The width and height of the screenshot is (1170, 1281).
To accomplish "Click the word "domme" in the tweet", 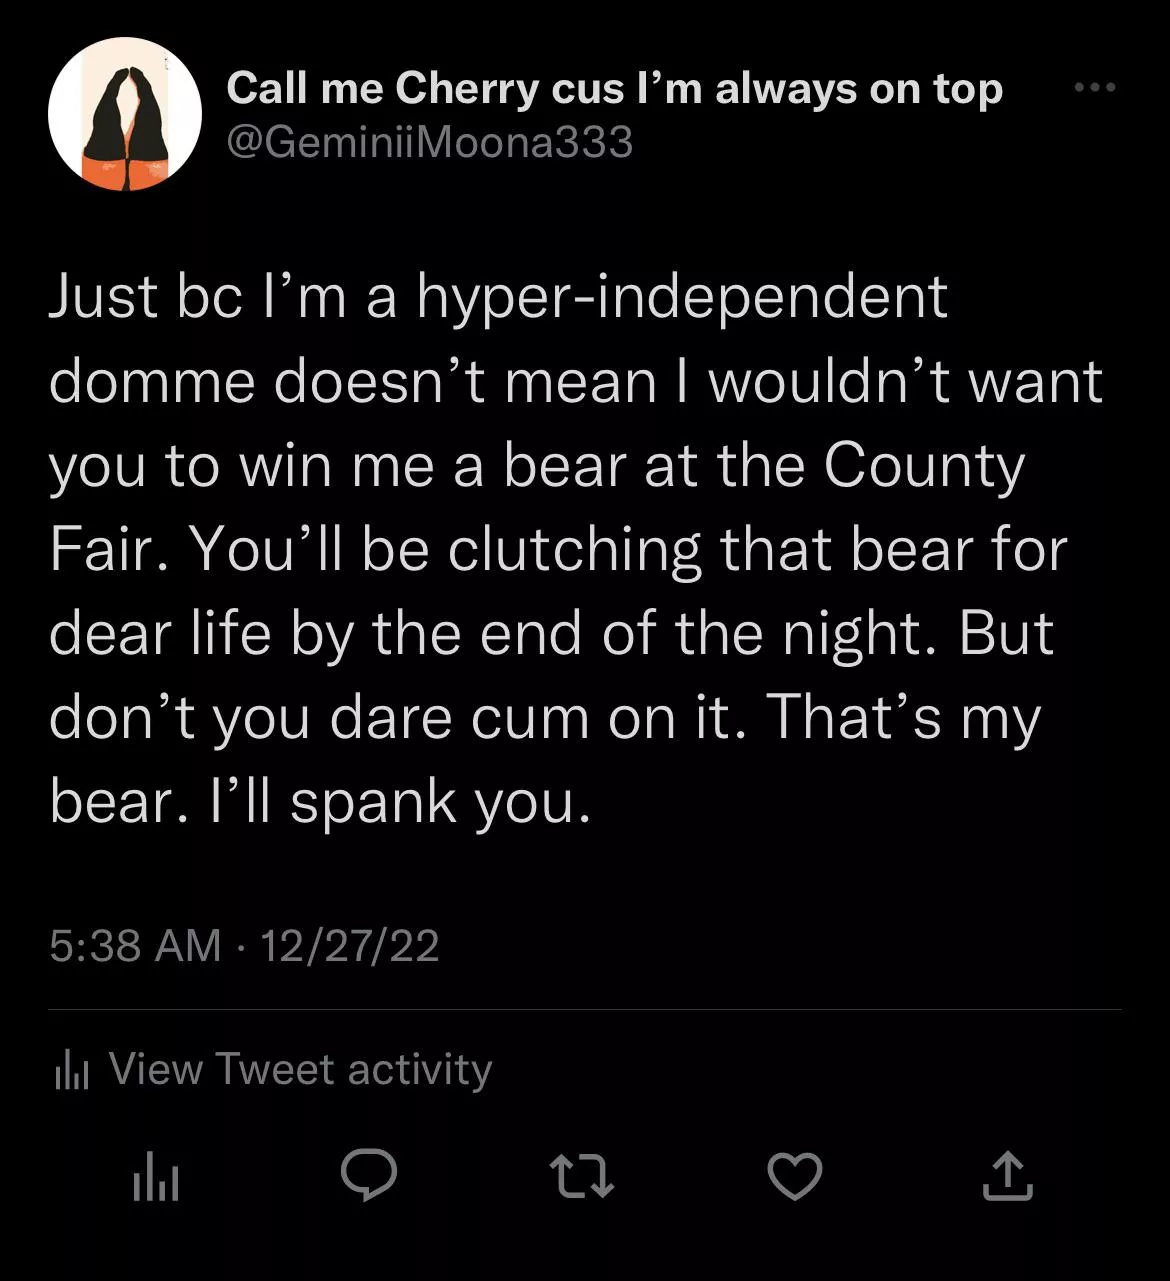I will pyautogui.click(x=152, y=382).
